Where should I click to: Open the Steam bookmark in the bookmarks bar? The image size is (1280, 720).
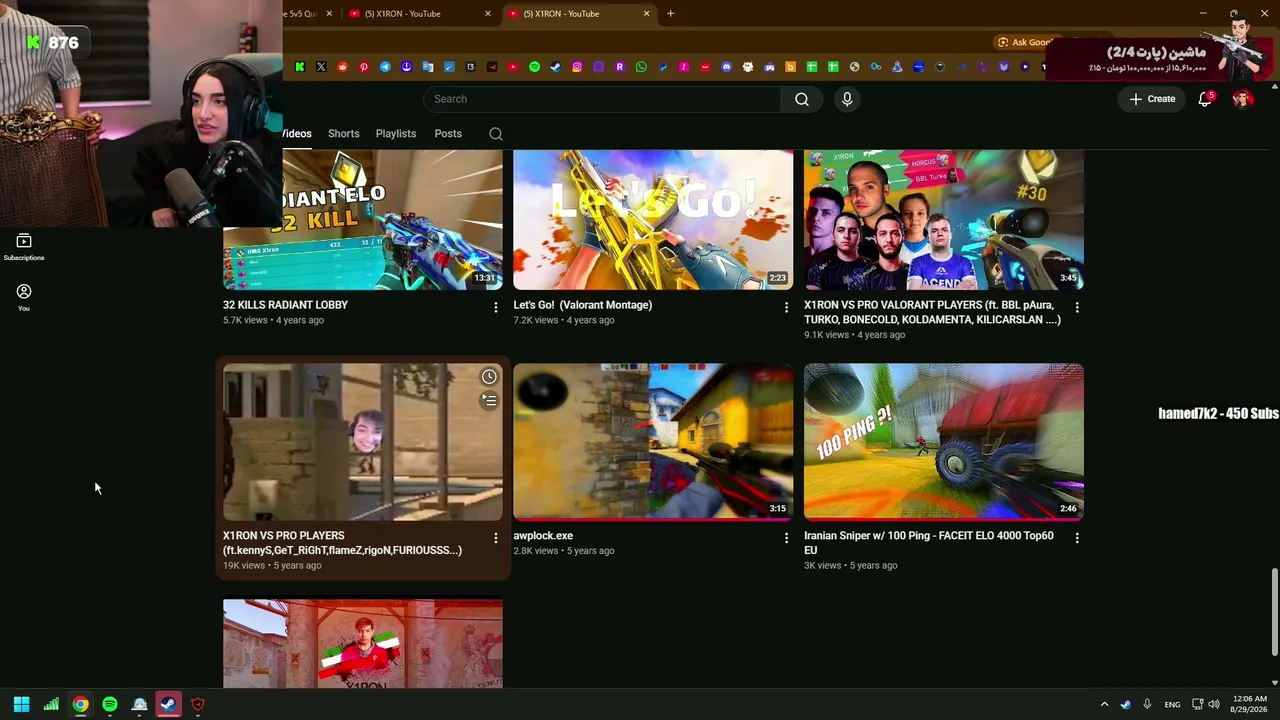tap(555, 67)
